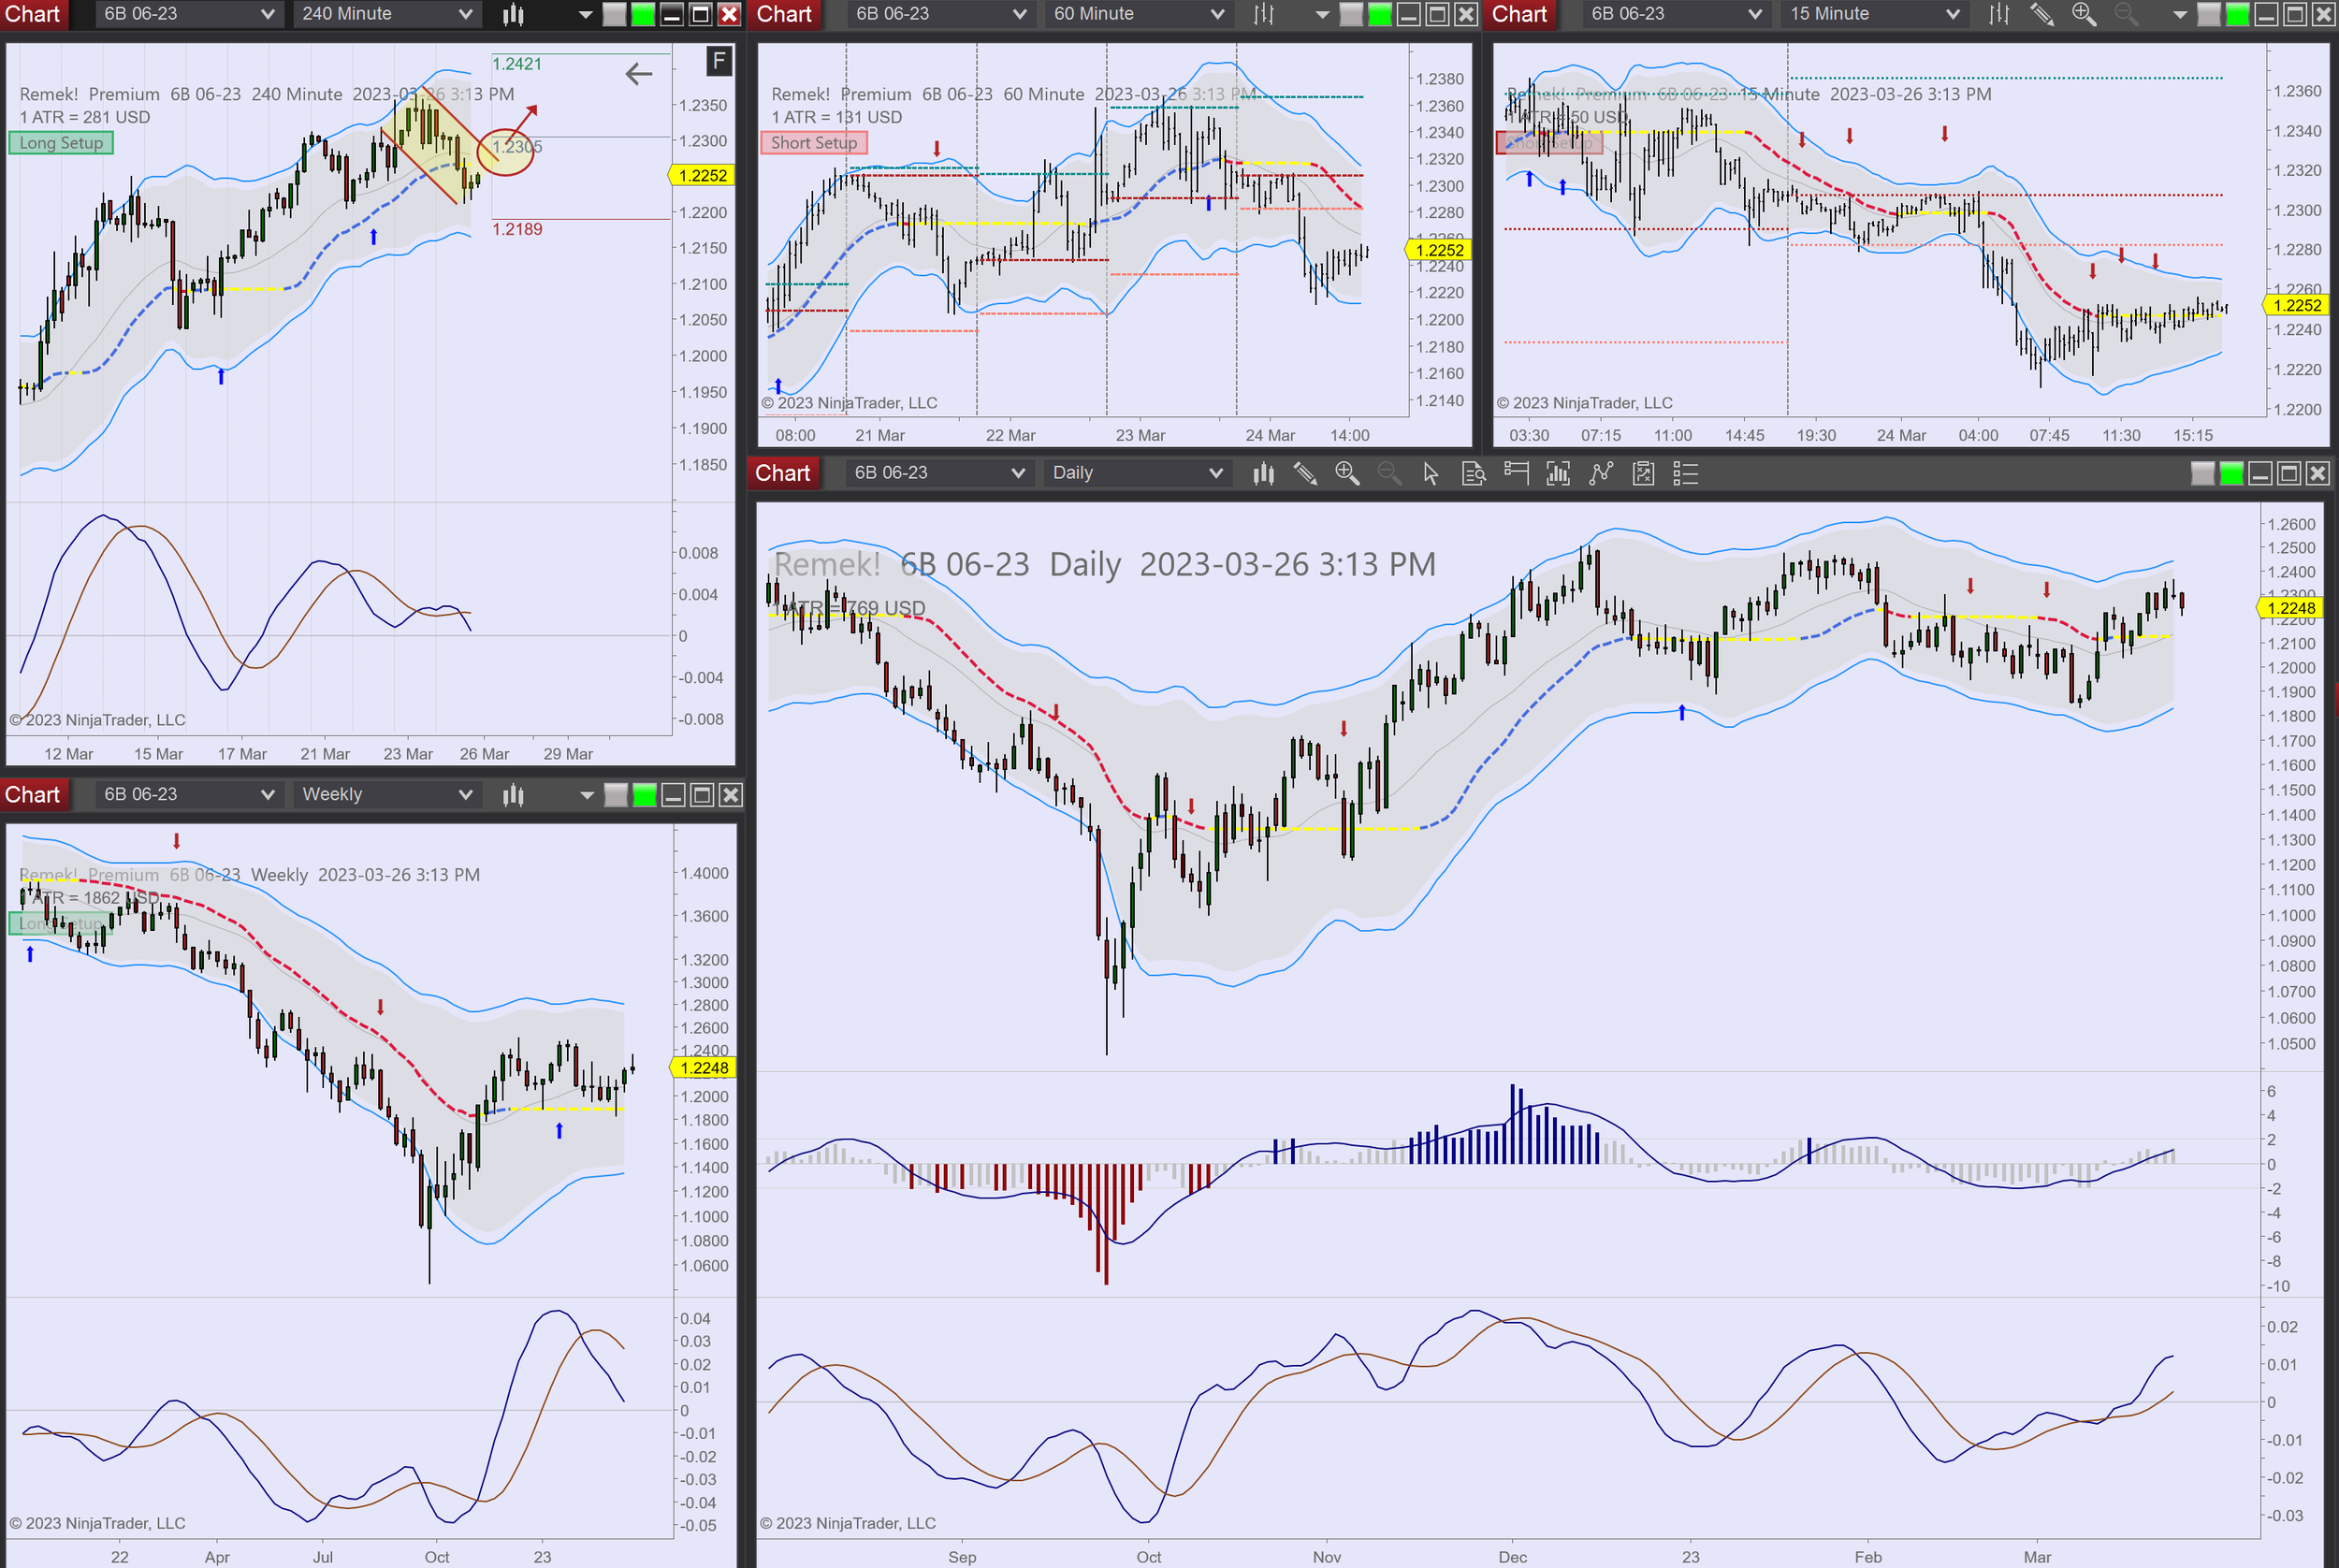Select the cursor pointer tool in Daily toolbar

click(1431, 473)
